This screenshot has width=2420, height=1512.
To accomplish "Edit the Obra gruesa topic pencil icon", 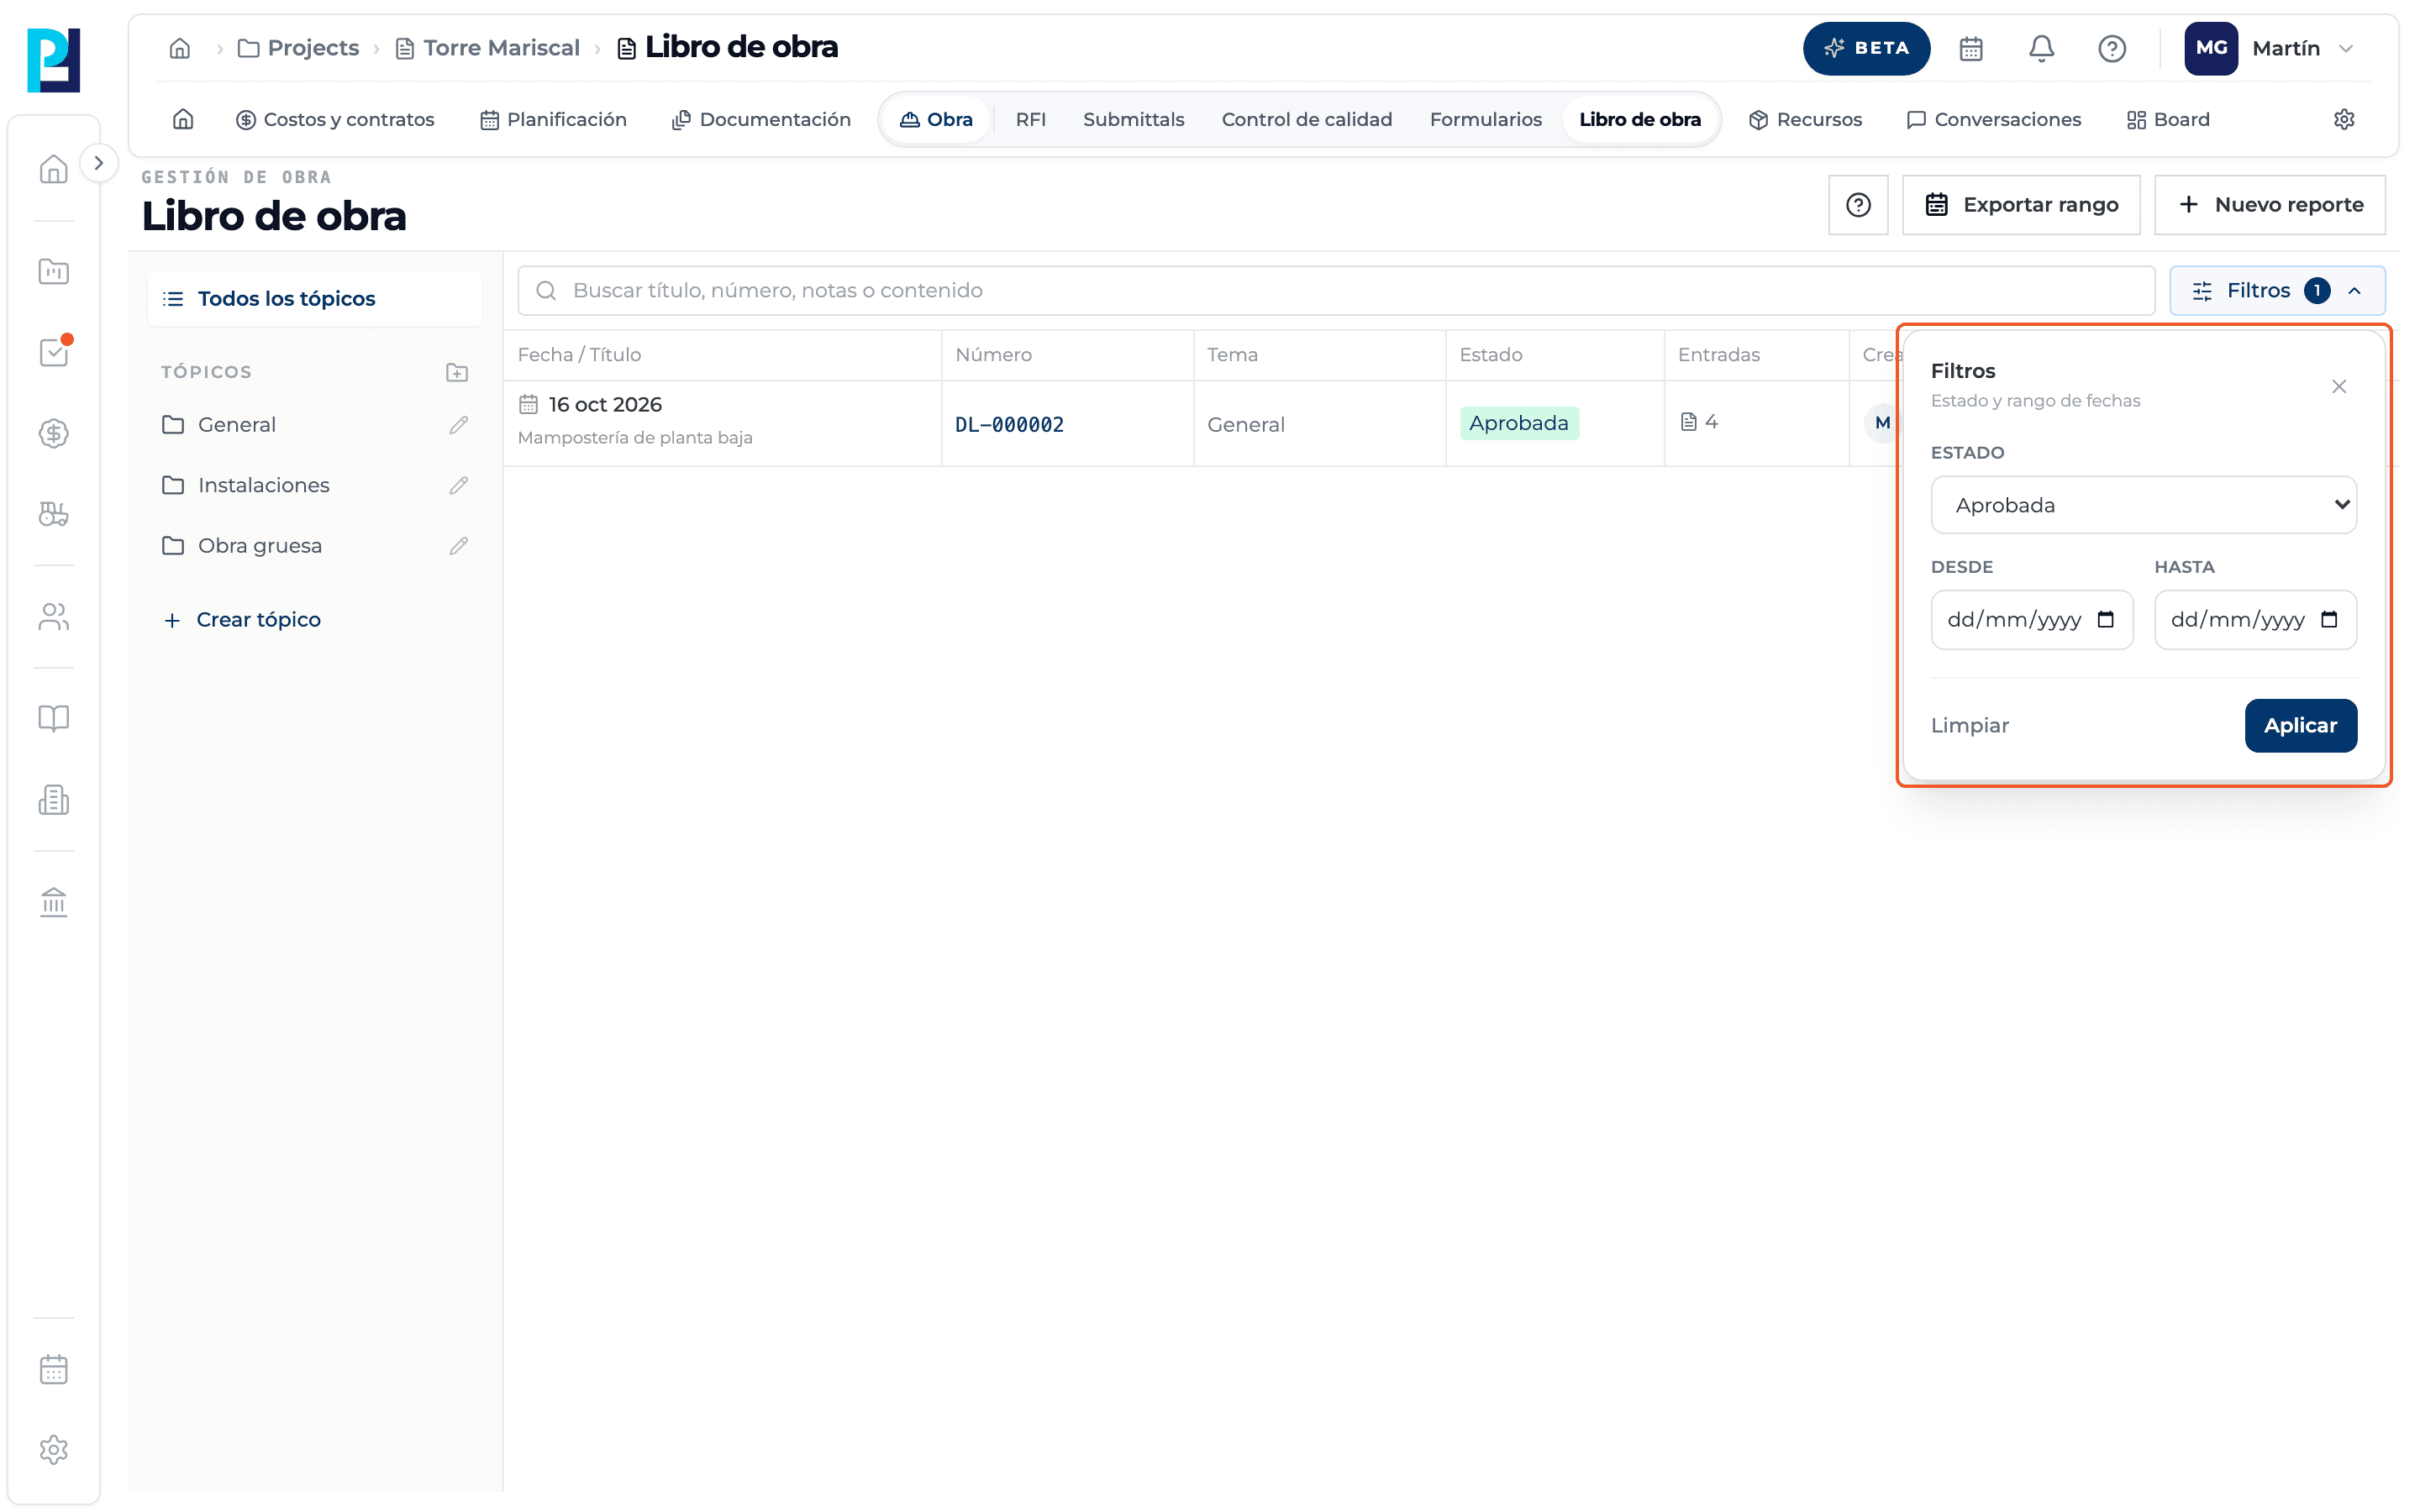I will pos(458,546).
